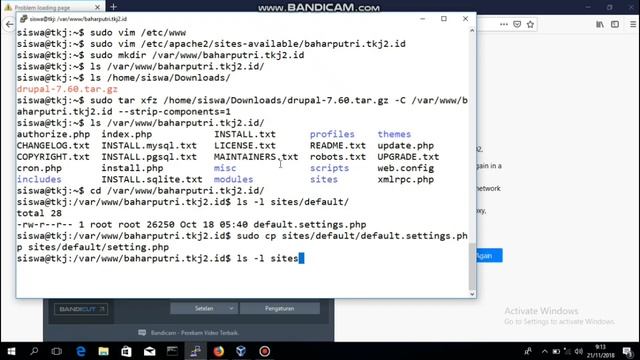Viewport: 640px width, 360px height.
Task: Open Firefox page actions ellipsis menu
Action: click(x=504, y=24)
